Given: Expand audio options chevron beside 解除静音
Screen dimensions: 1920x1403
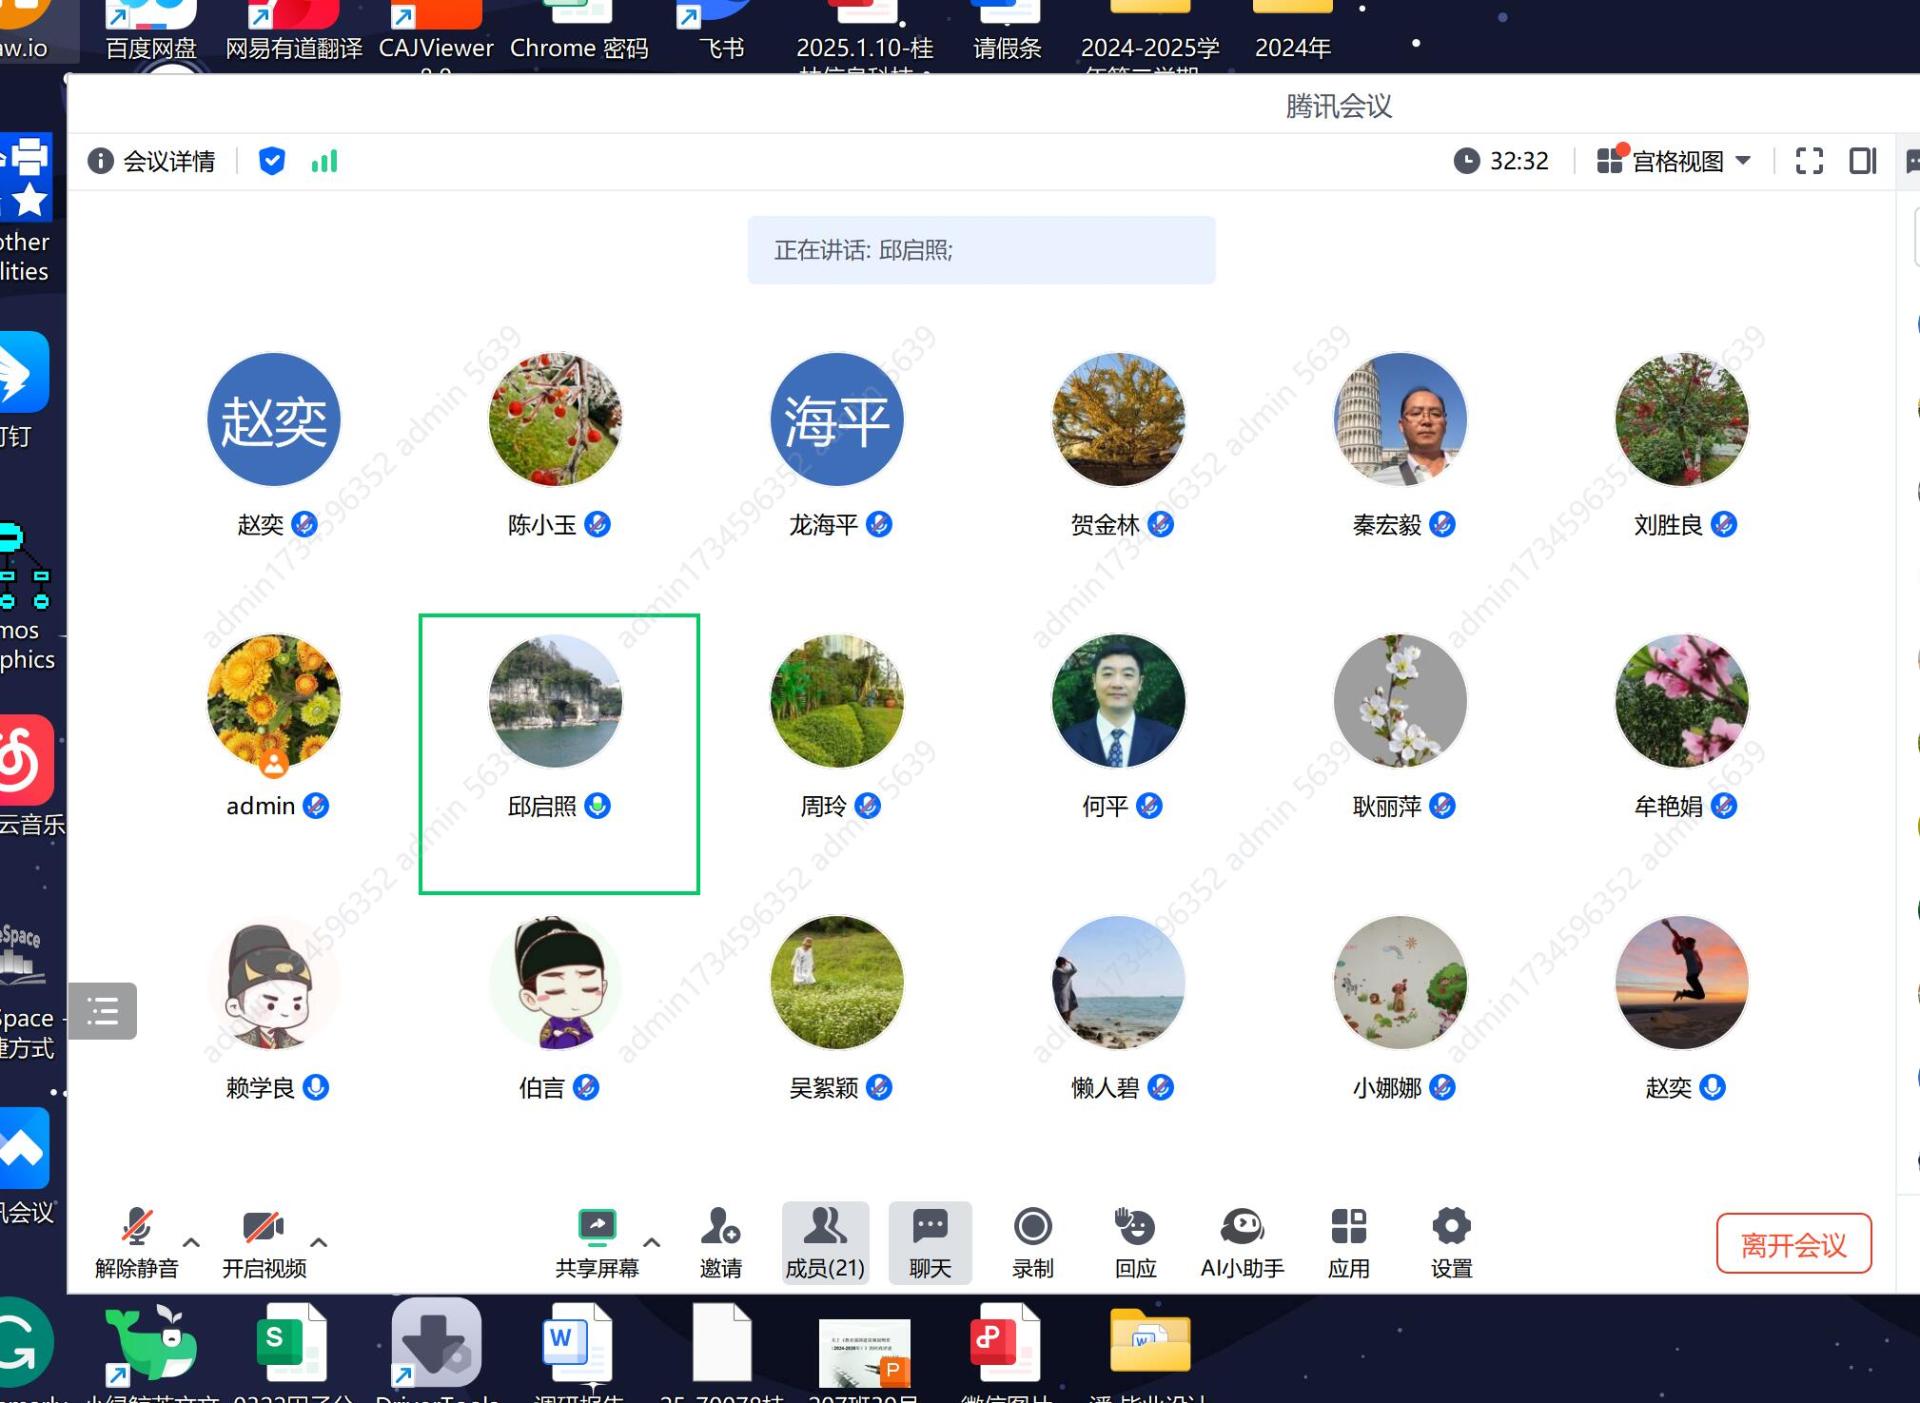Looking at the screenshot, I should point(192,1242).
